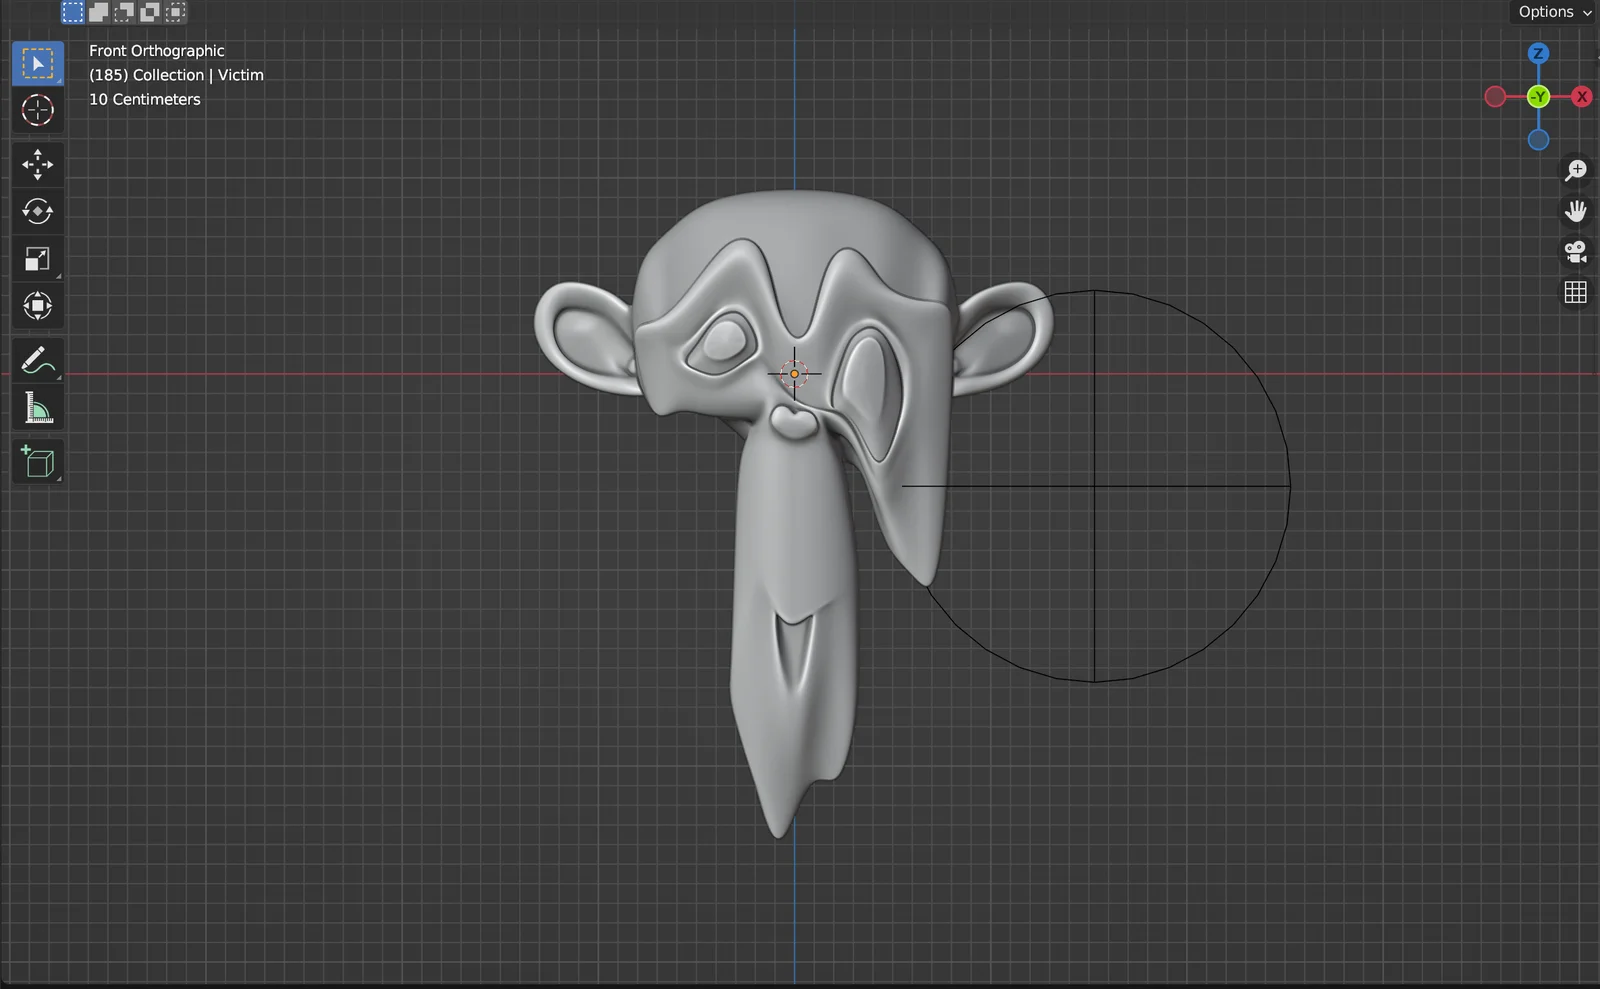Enable Extend selection mode

99,12
